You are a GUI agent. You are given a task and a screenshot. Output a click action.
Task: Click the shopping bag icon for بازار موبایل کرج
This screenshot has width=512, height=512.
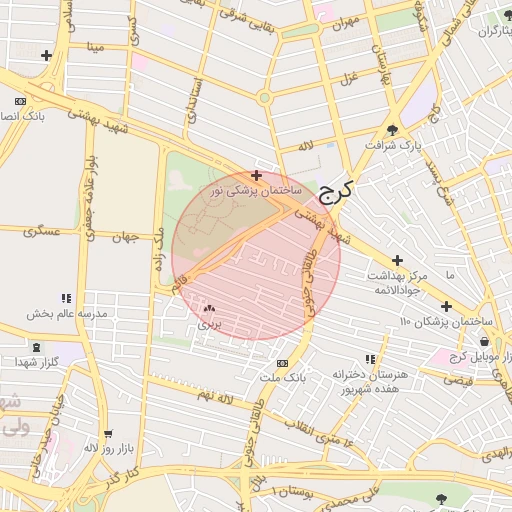[x=484, y=341]
